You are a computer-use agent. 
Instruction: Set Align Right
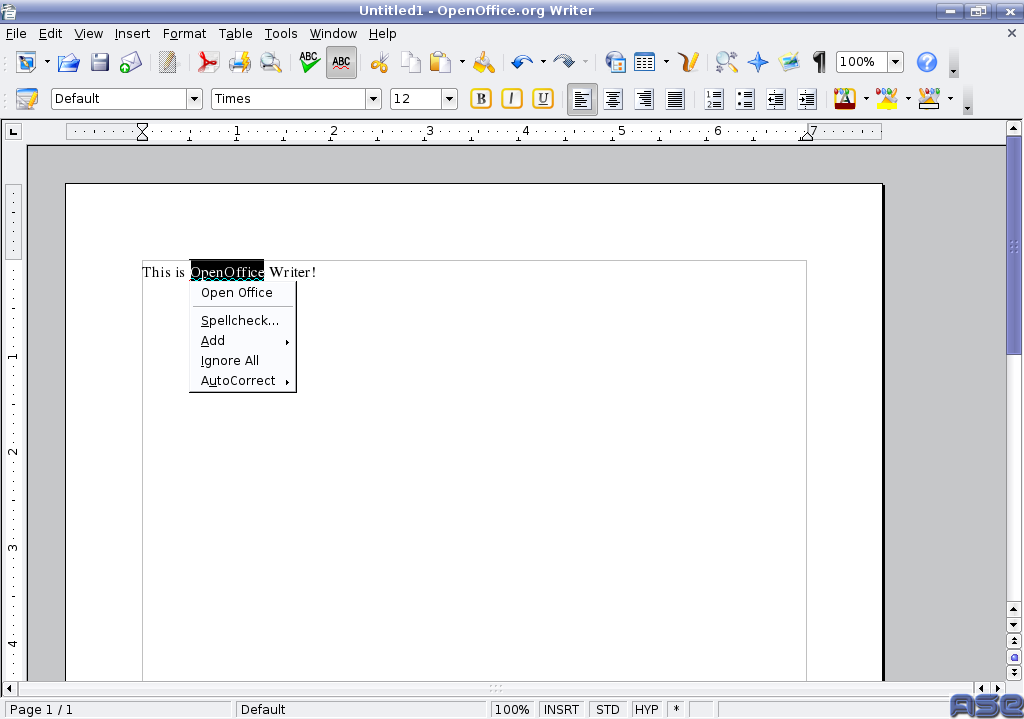click(644, 99)
